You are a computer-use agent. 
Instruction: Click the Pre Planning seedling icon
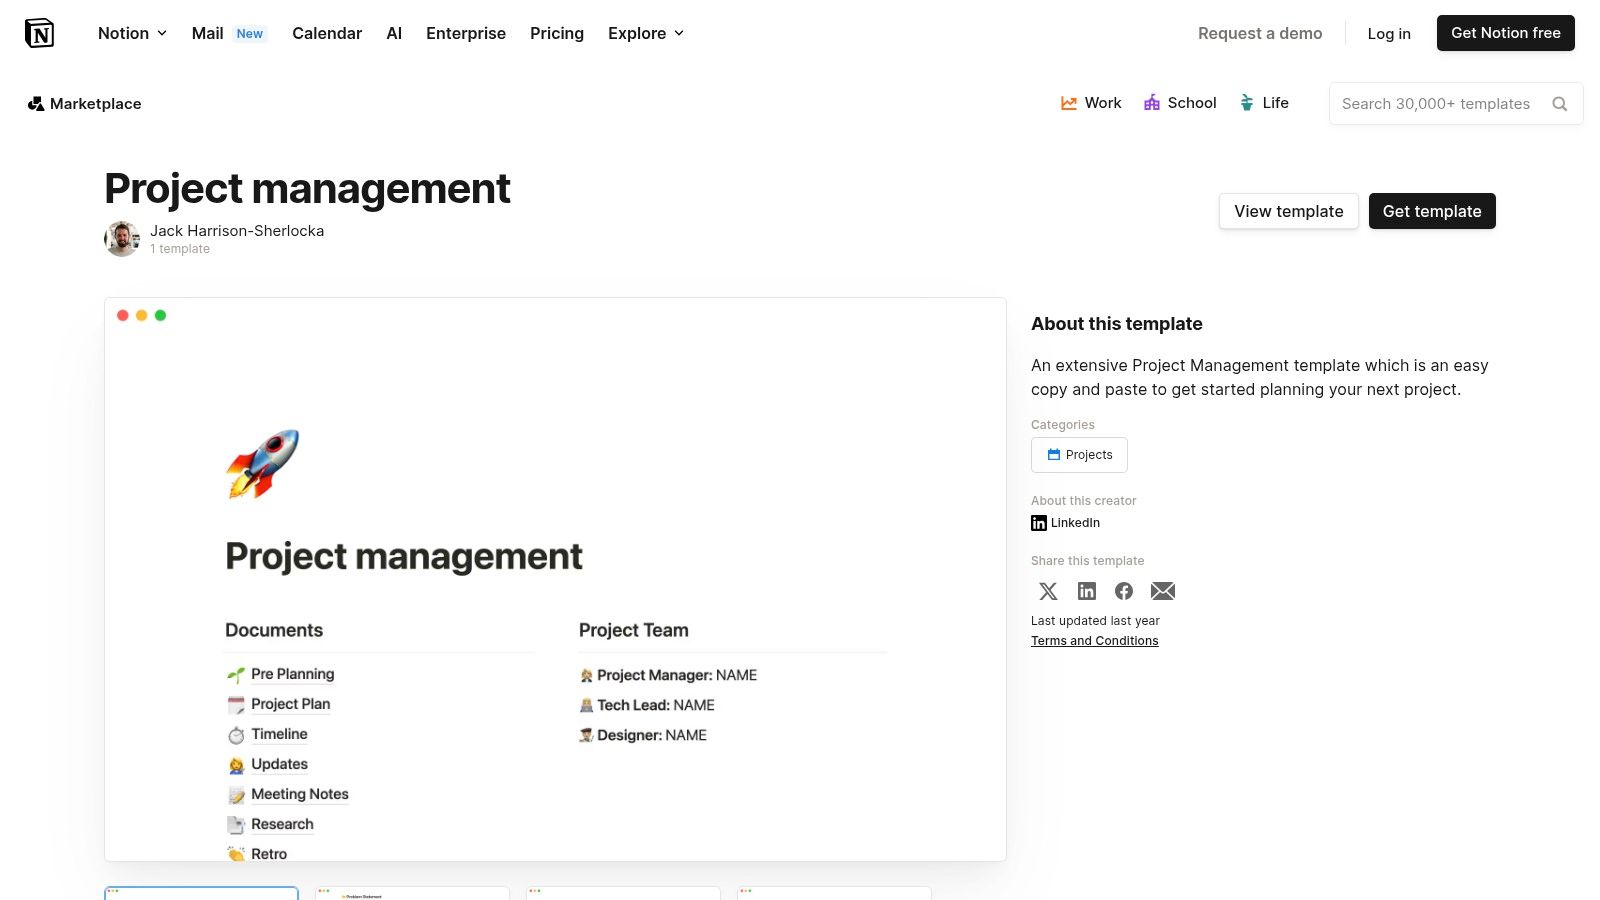(236, 675)
